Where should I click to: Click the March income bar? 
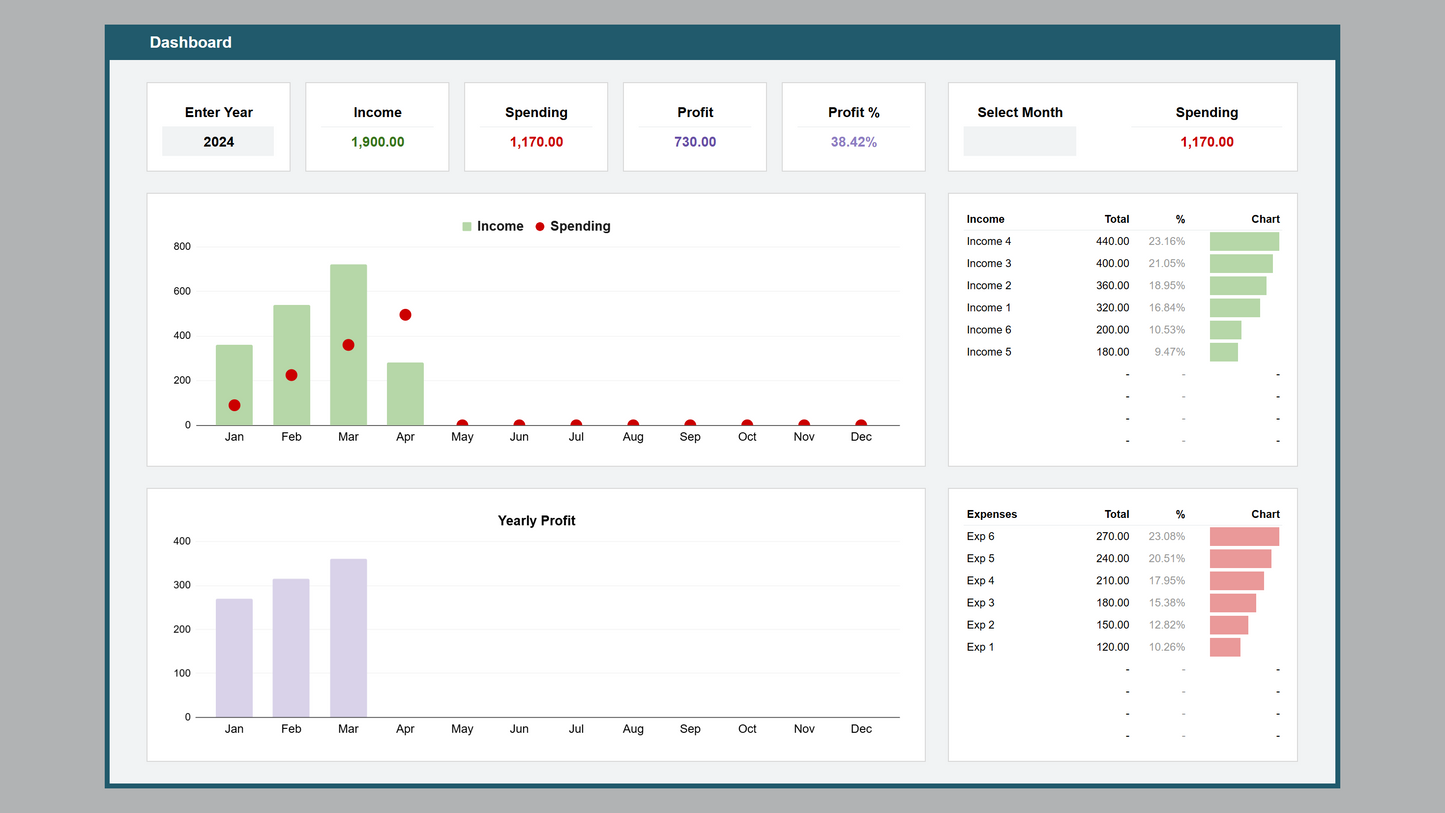point(348,345)
